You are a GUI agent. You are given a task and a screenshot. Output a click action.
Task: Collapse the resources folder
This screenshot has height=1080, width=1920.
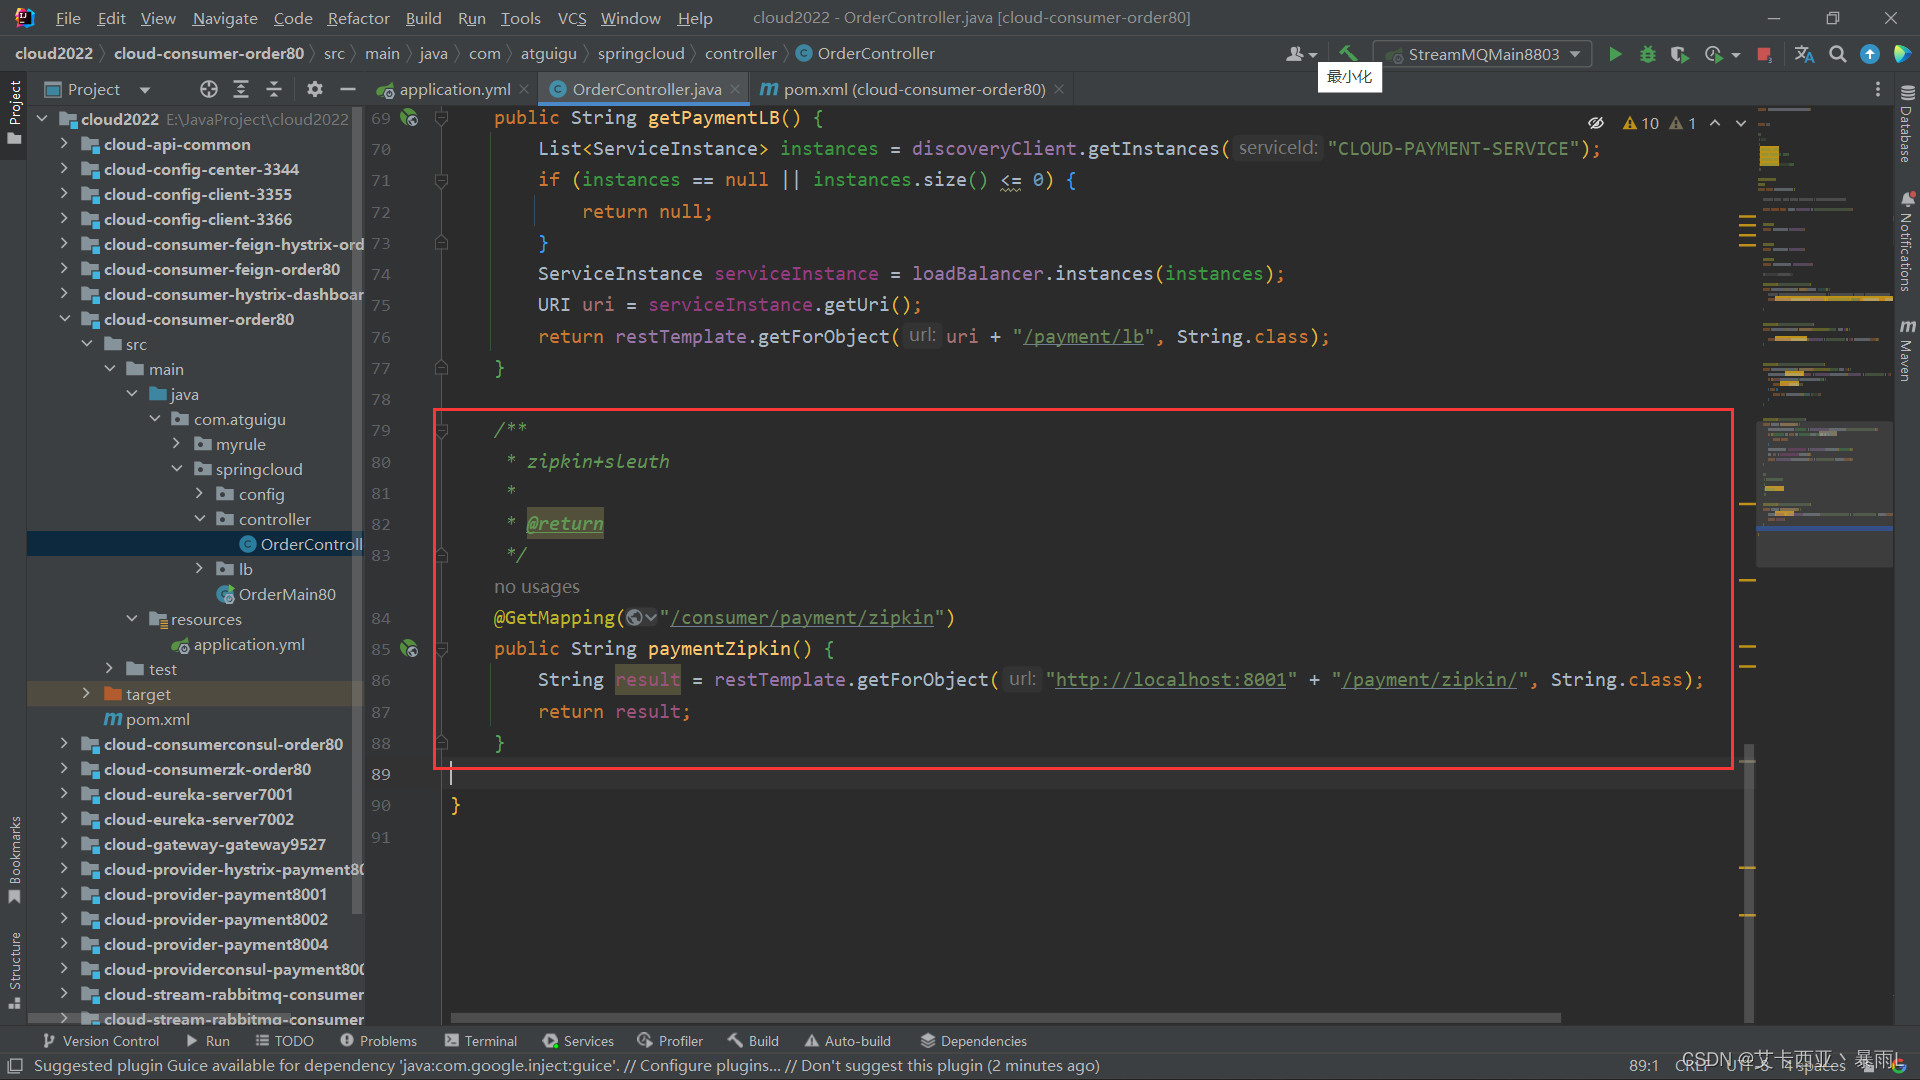(x=132, y=619)
